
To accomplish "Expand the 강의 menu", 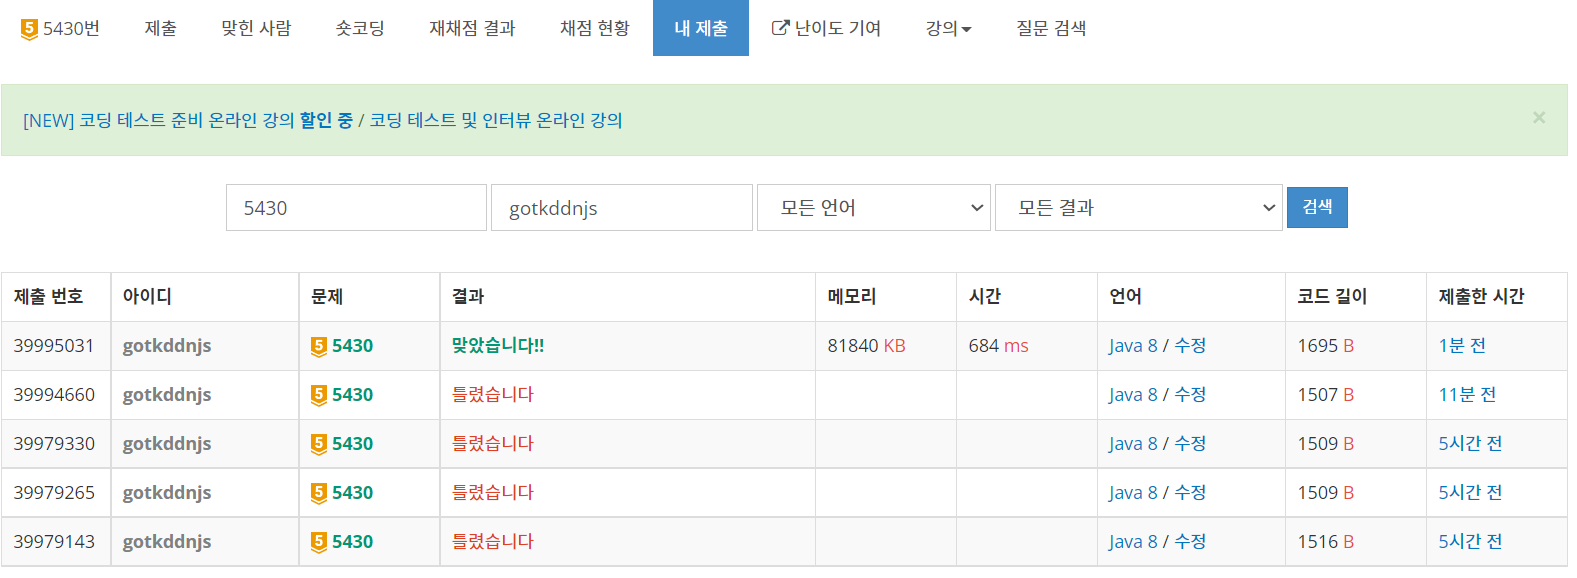I will (948, 28).
